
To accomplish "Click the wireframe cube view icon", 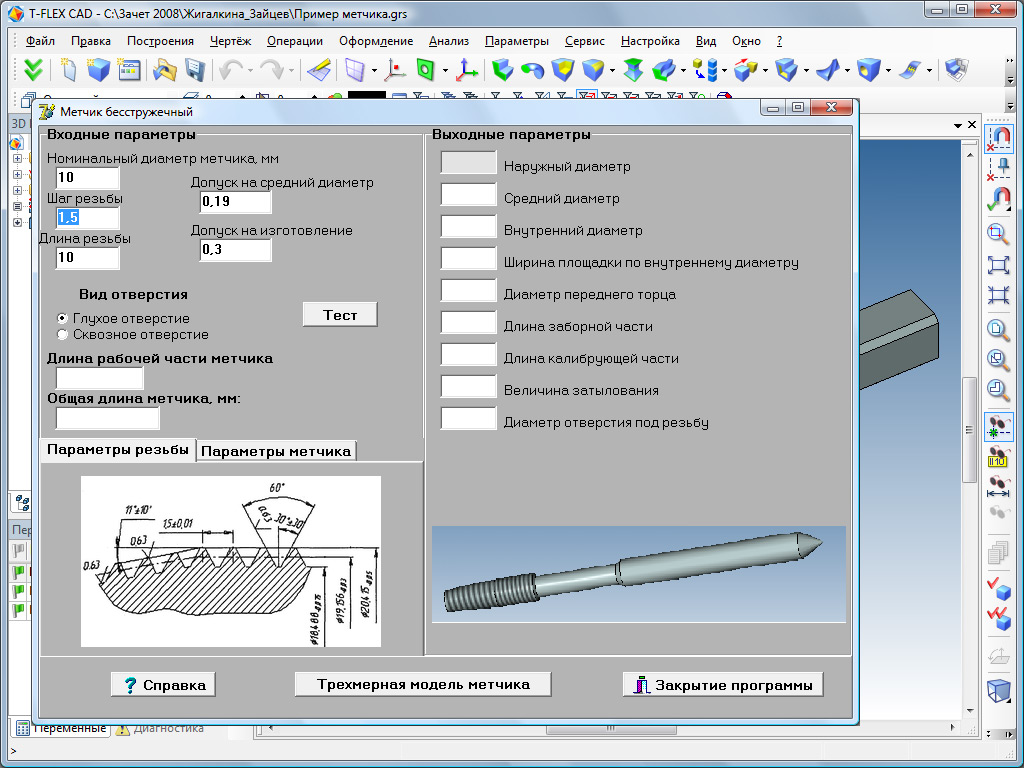I will (998, 691).
